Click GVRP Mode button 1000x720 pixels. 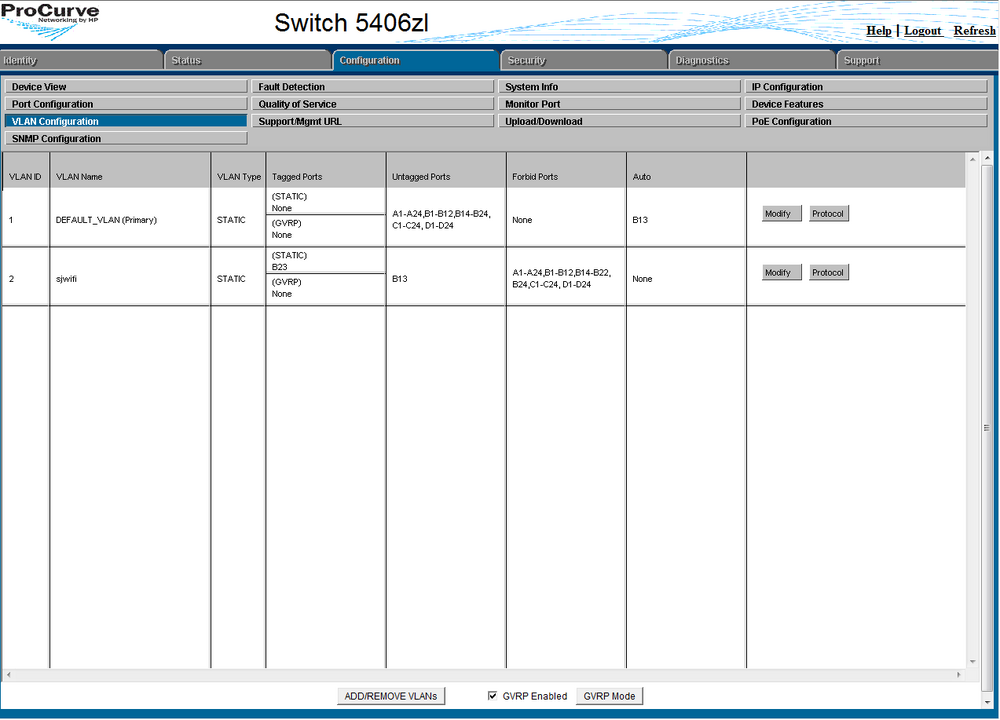coord(609,696)
